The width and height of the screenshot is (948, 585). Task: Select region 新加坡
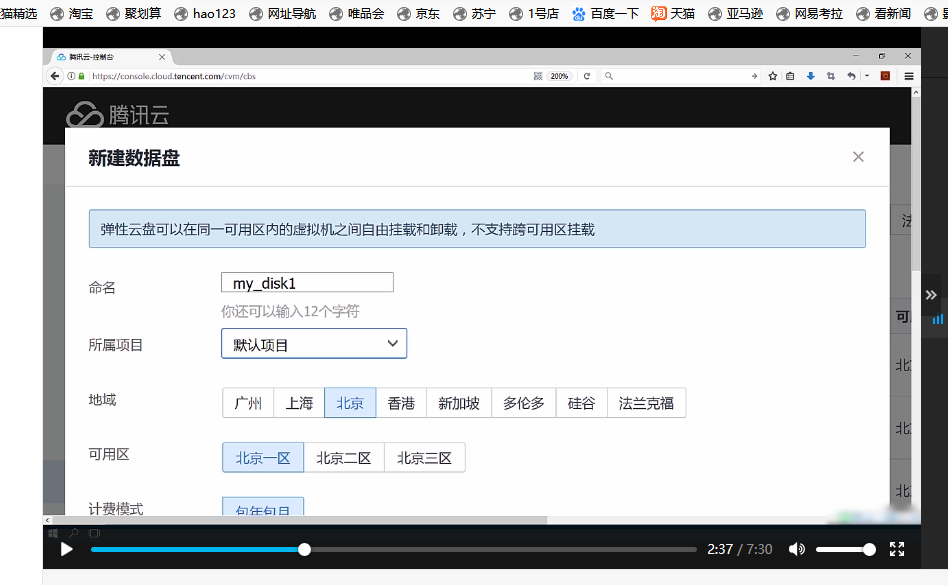(x=459, y=402)
